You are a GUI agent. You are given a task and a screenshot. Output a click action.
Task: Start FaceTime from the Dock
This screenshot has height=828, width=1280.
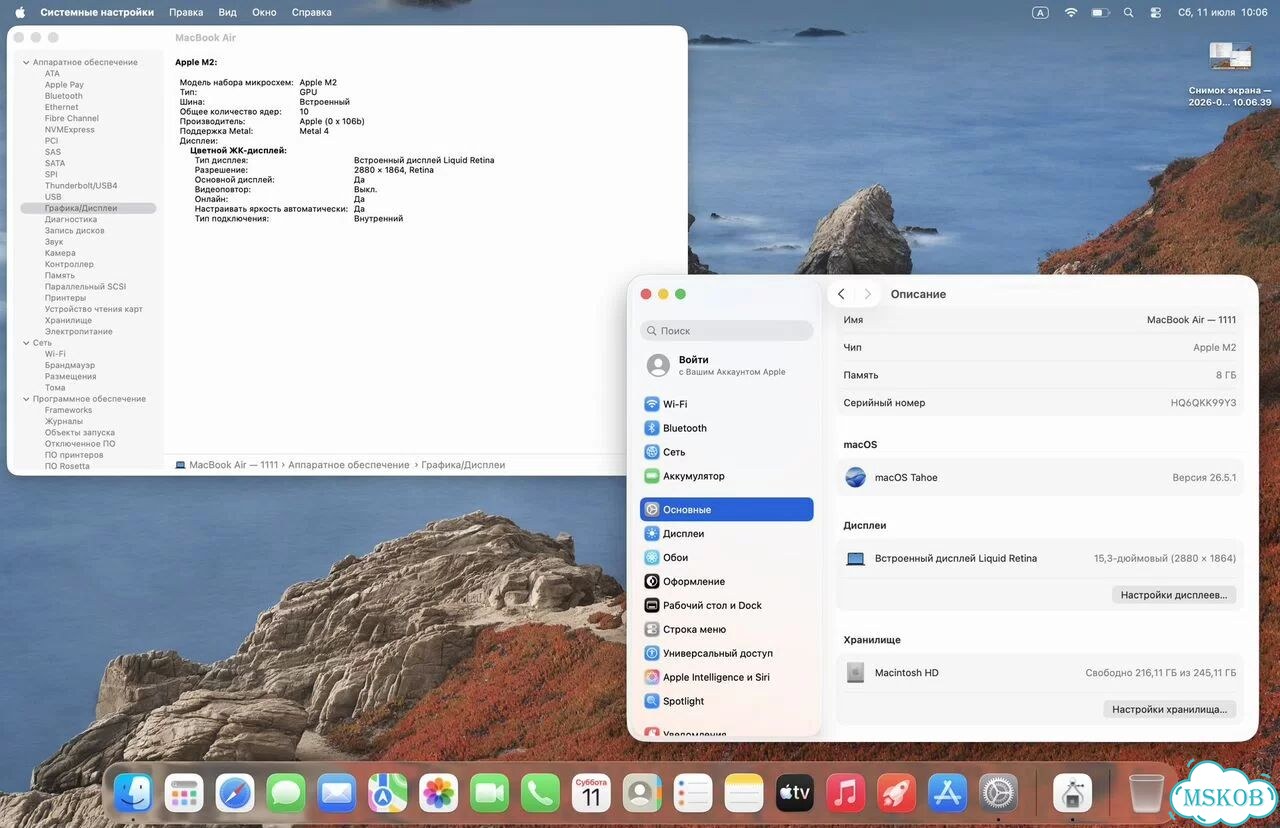490,794
